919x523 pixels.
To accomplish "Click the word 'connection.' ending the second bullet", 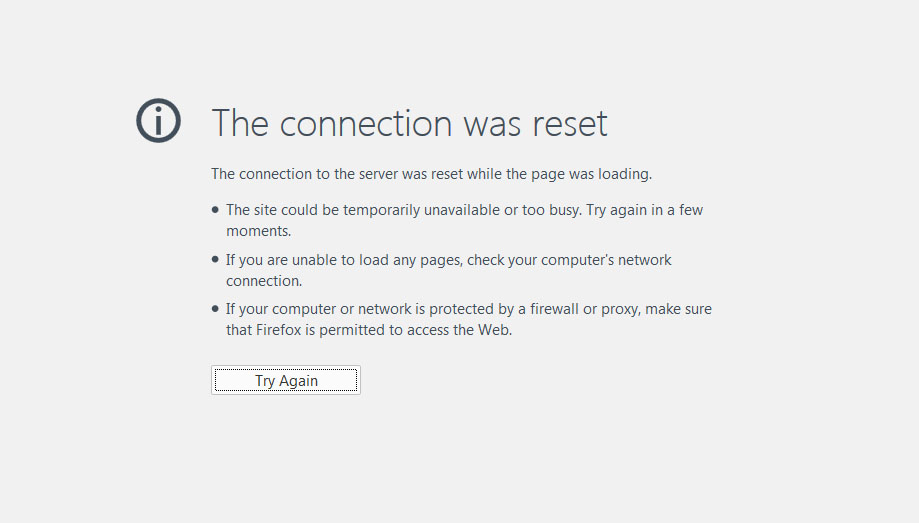I will coord(264,281).
